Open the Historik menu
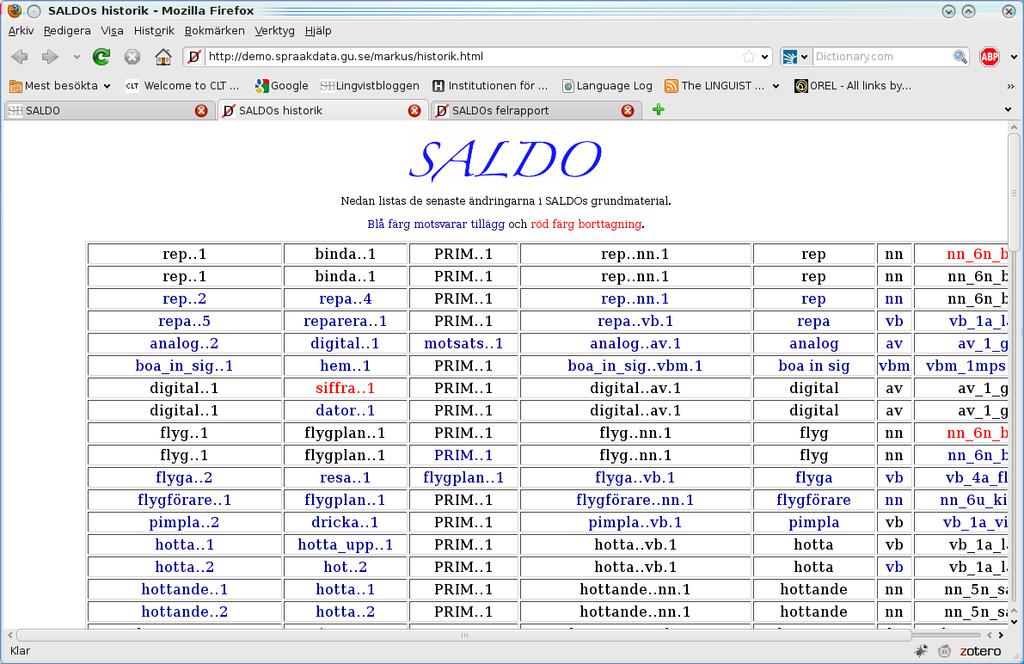1024x664 pixels. point(154,31)
